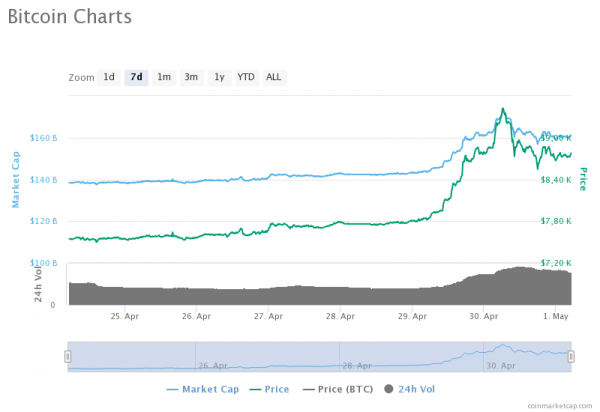Screen dimensions: 600x412
Task: Click the price peak on 30. Apr
Action: (x=503, y=109)
